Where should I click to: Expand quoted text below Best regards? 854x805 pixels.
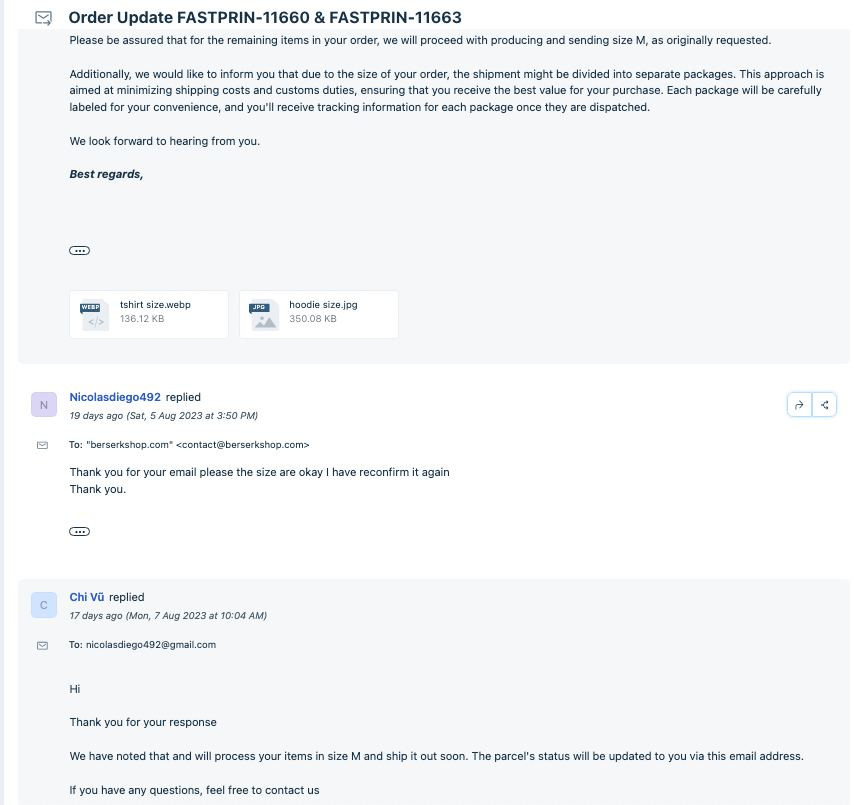click(80, 251)
